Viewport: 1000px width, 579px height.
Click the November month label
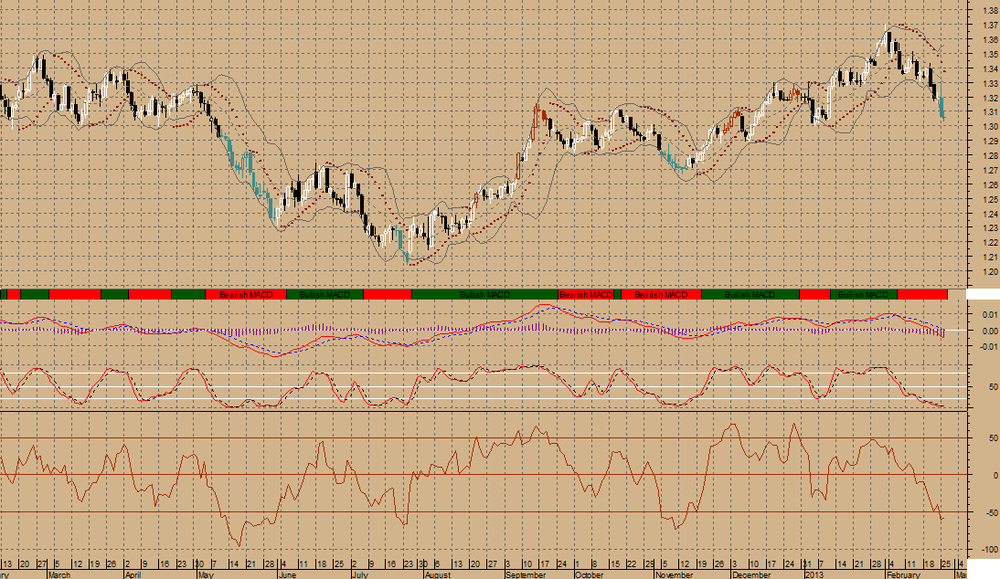coord(674,575)
